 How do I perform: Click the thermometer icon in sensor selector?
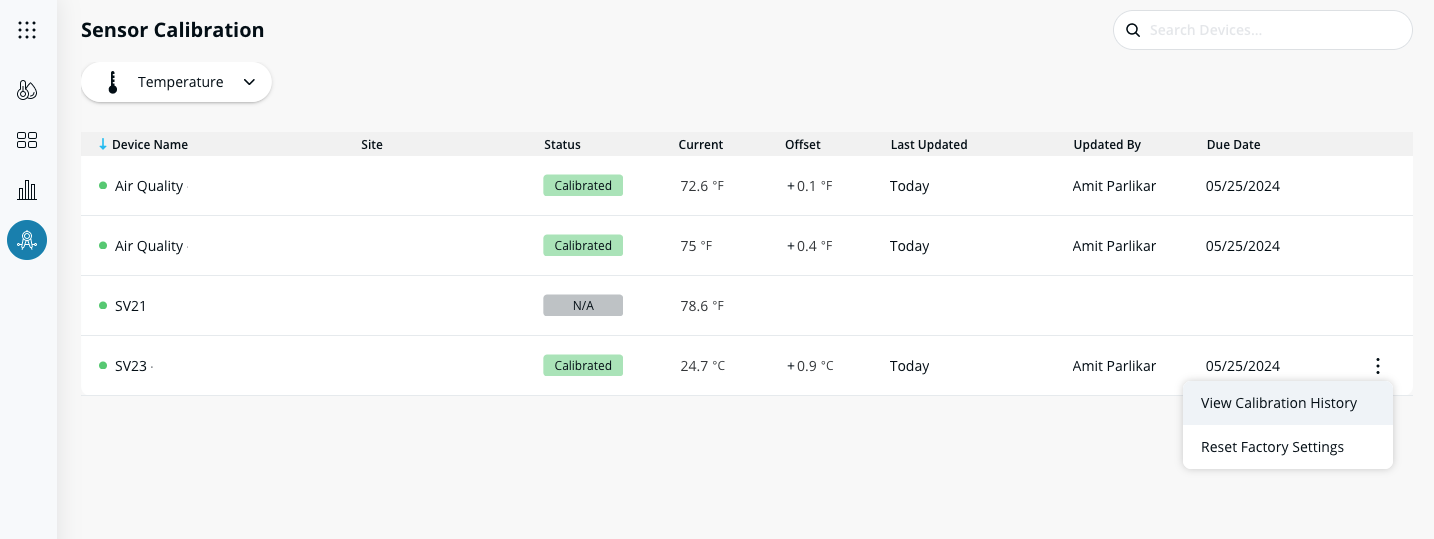coord(113,82)
